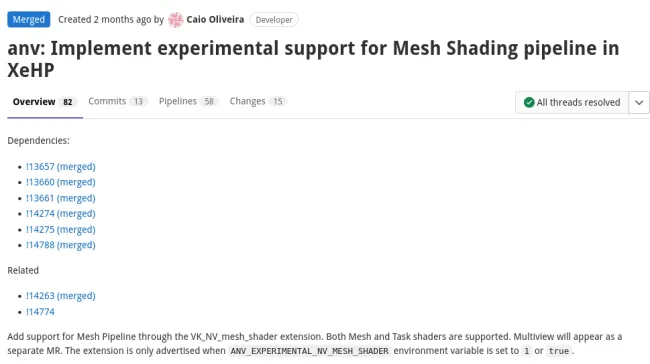The height and width of the screenshot is (364, 650).
Task: Open merge request !13657 link
Action: click(x=61, y=166)
